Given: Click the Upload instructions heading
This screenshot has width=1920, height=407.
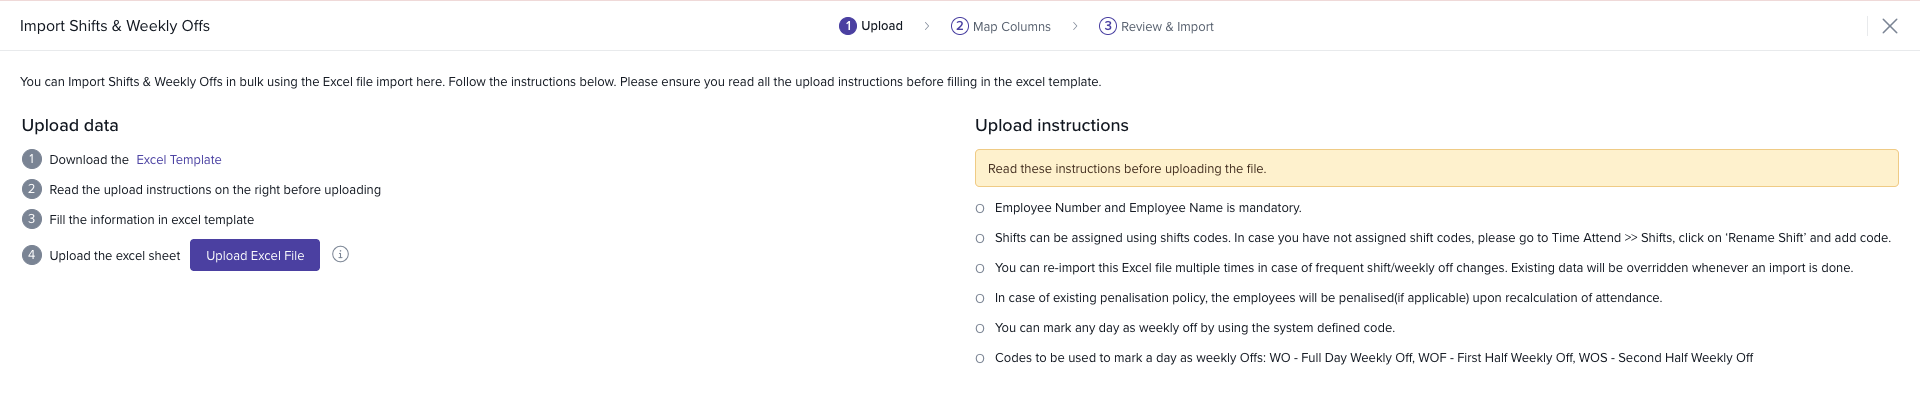Looking at the screenshot, I should click(x=1051, y=125).
